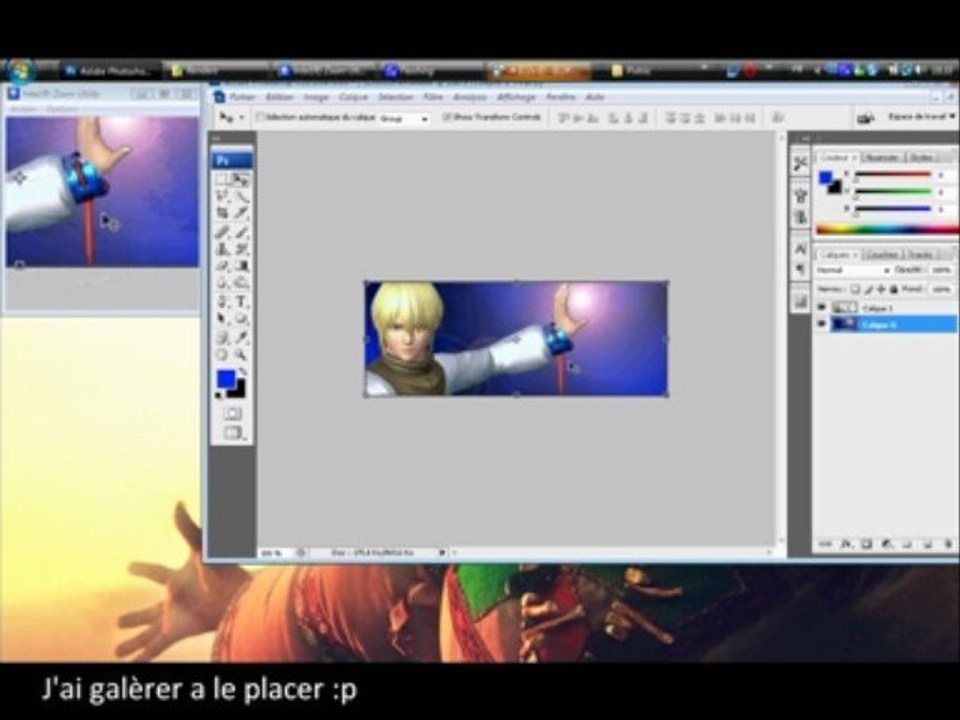Screen dimensions: 960x720
Task: Open the Filtre menu
Action: [433, 97]
